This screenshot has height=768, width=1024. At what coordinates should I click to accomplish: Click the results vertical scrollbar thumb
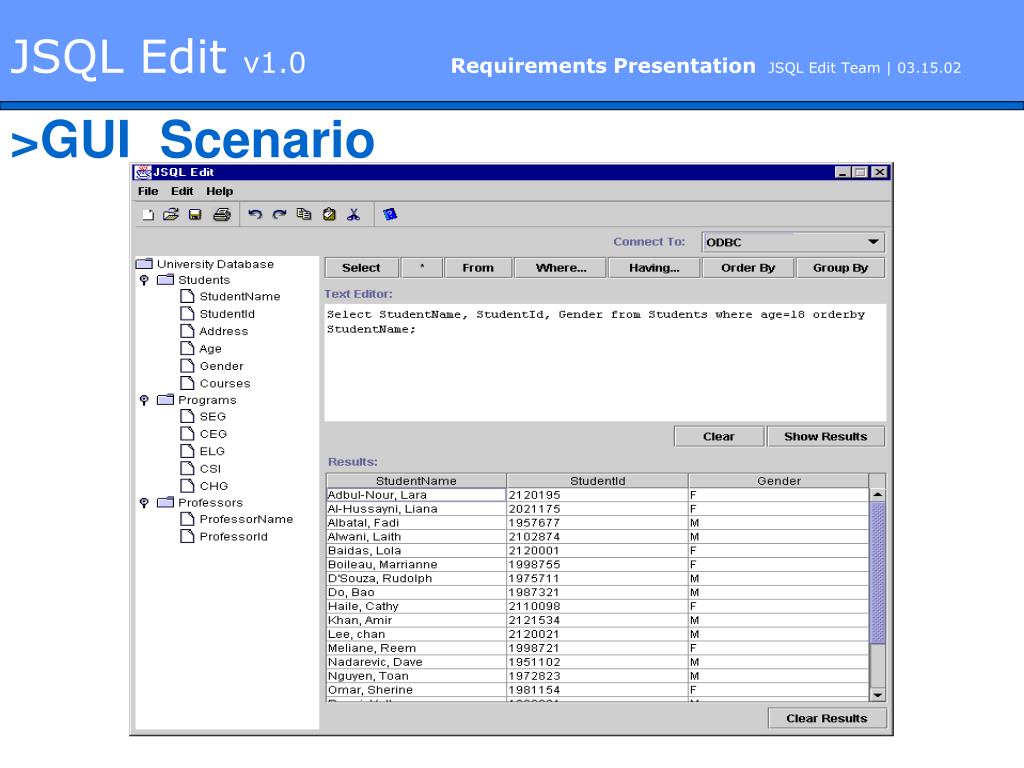(x=878, y=573)
